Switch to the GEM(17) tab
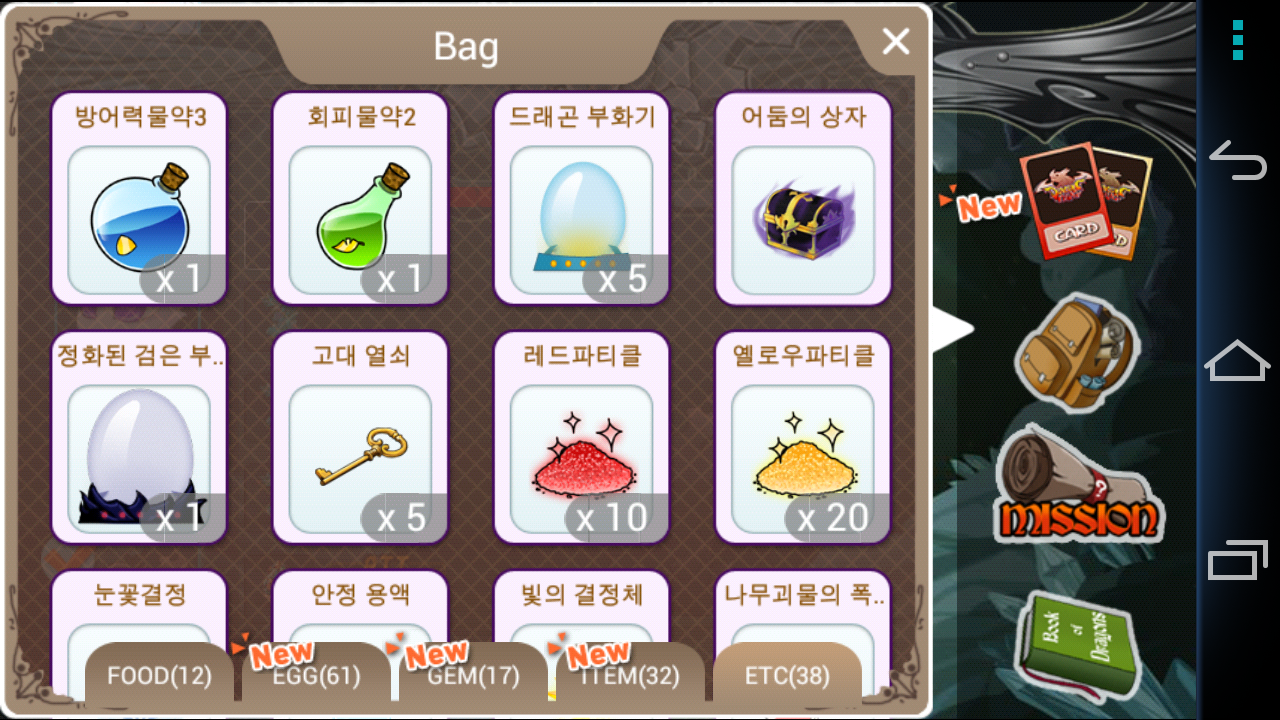 [x=473, y=676]
